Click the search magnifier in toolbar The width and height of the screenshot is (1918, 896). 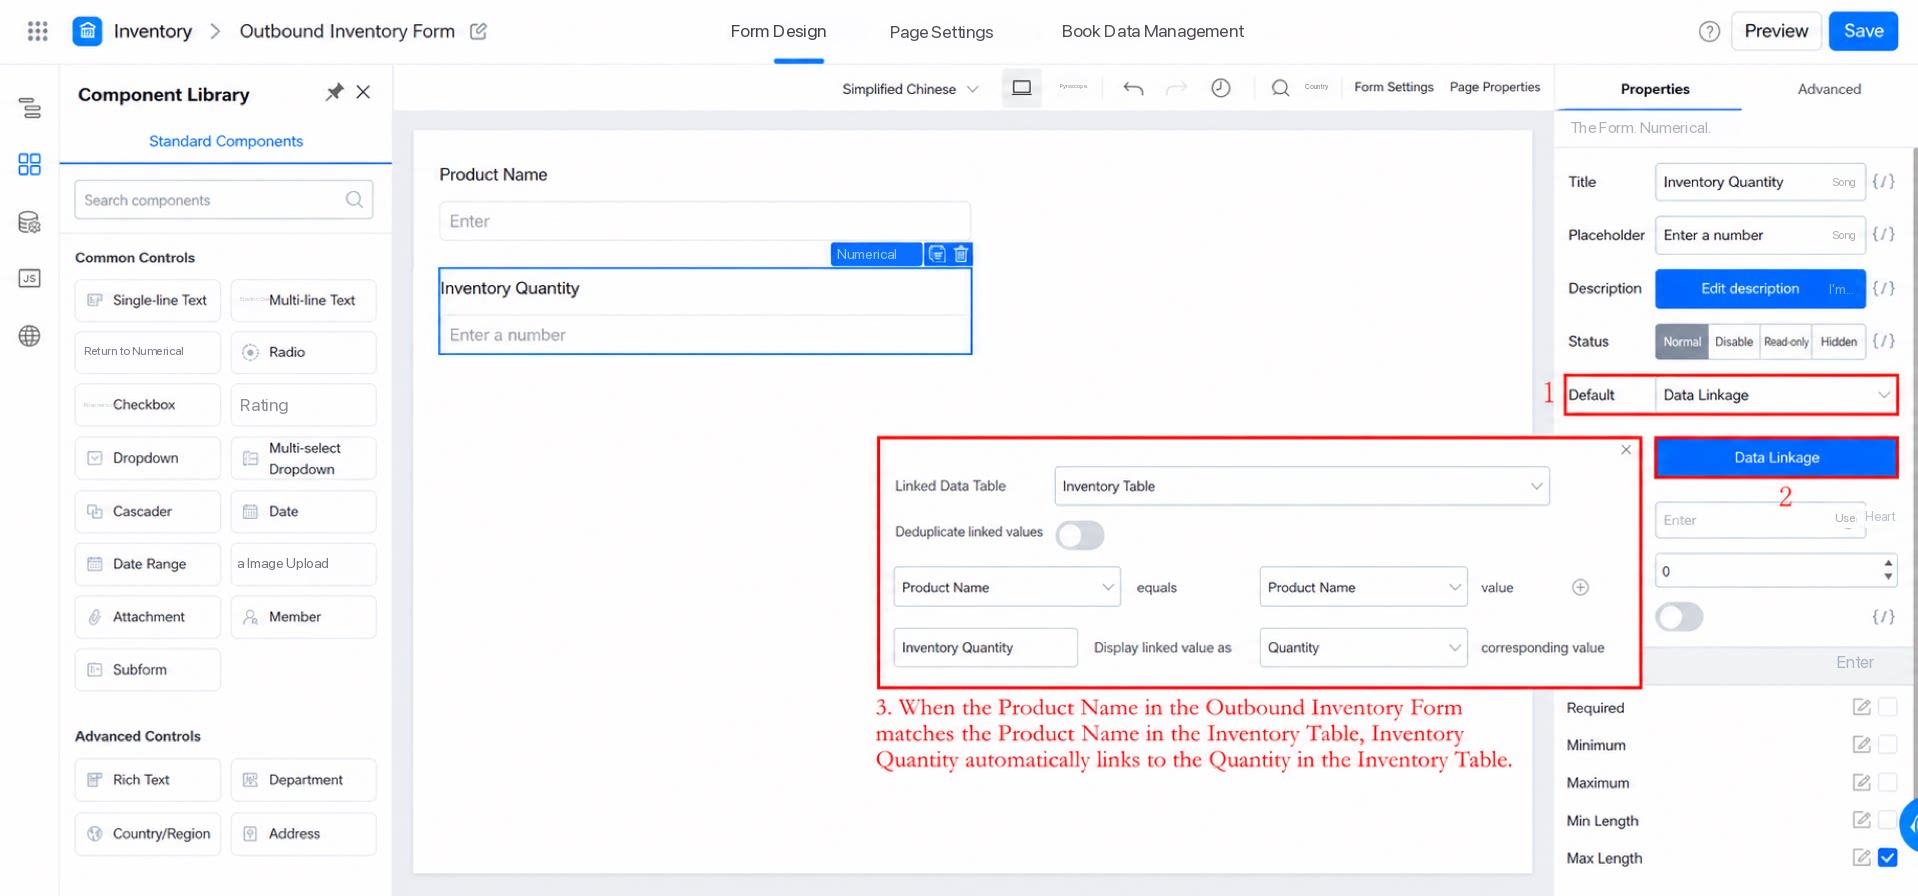click(x=1280, y=88)
